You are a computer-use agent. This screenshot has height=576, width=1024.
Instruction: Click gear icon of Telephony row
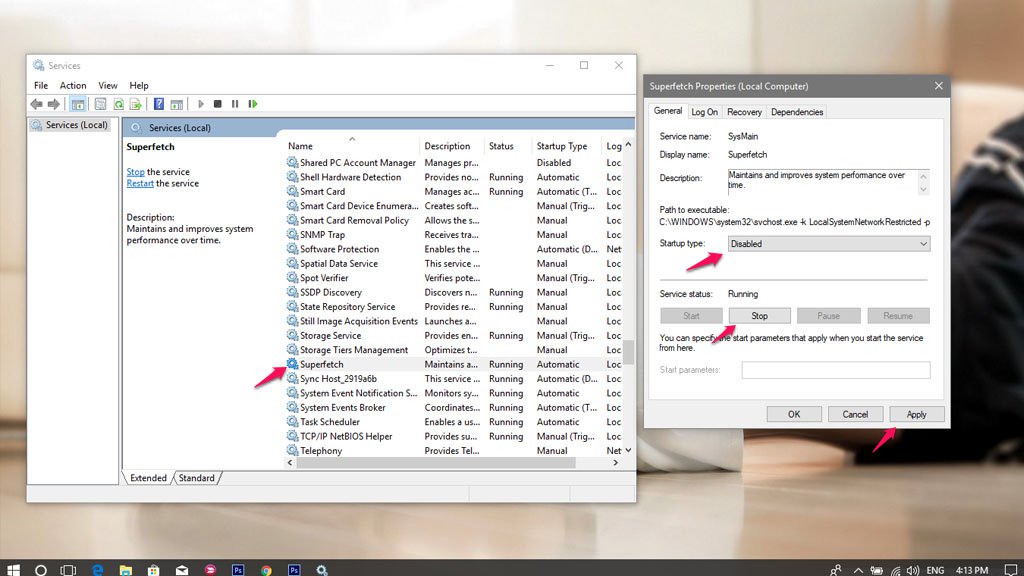[293, 450]
